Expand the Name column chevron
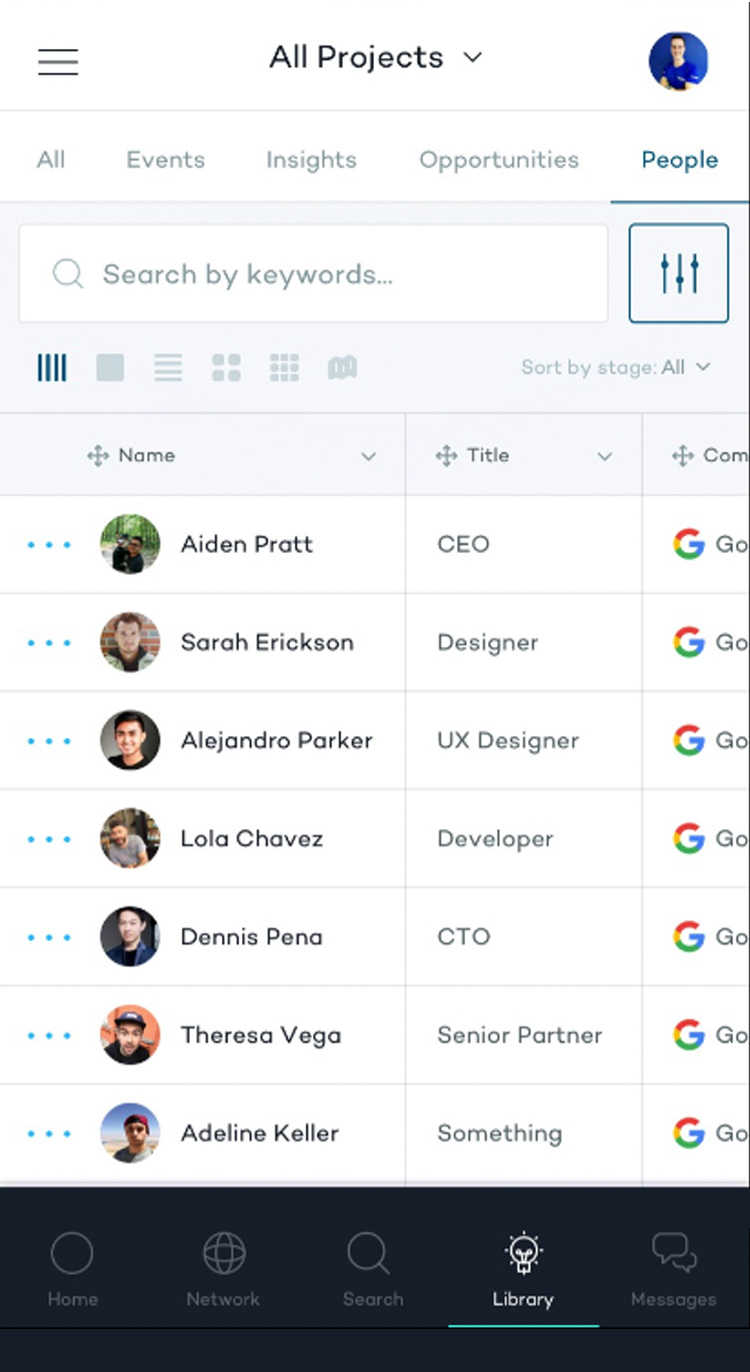This screenshot has height=1372, width=750. (x=368, y=456)
